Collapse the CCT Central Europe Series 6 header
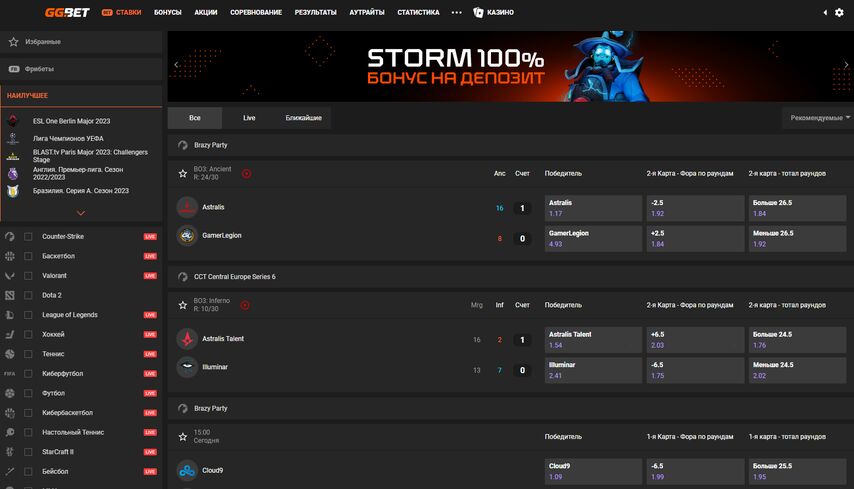 point(510,277)
